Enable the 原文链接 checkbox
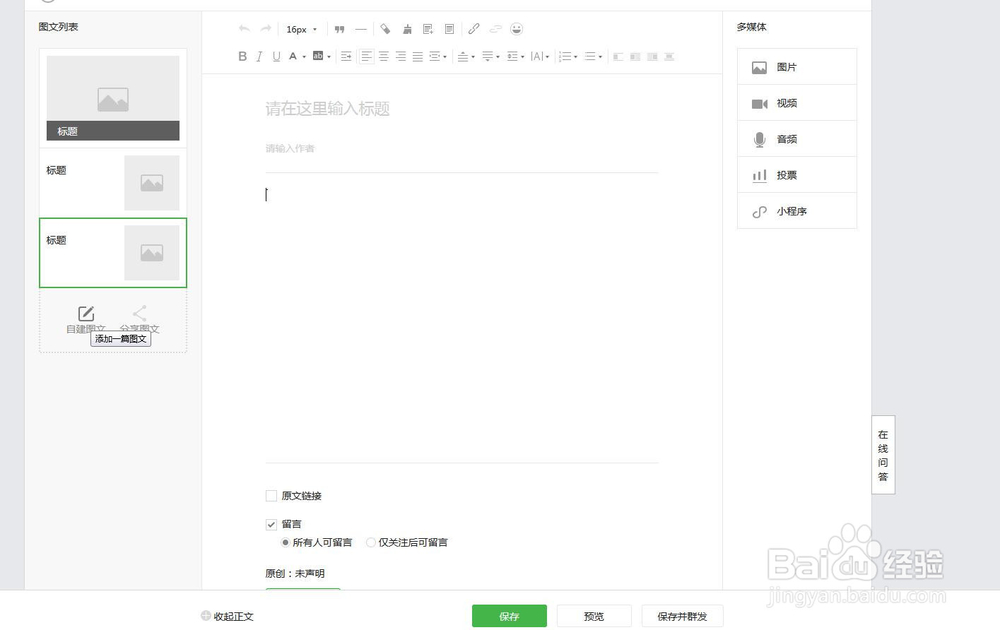This screenshot has height=630, width=1000. click(271, 495)
